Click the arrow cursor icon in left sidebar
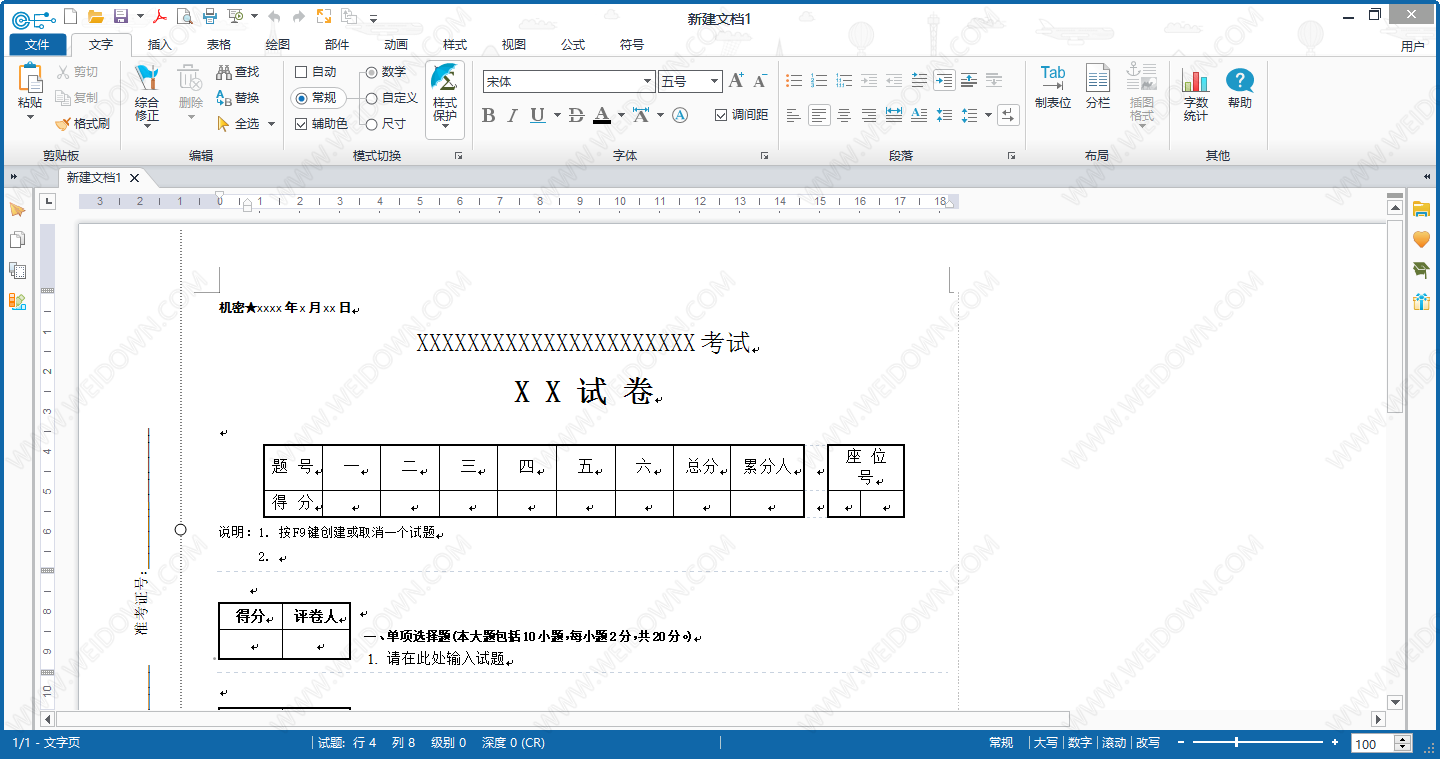The image size is (1440, 759). coord(17,209)
